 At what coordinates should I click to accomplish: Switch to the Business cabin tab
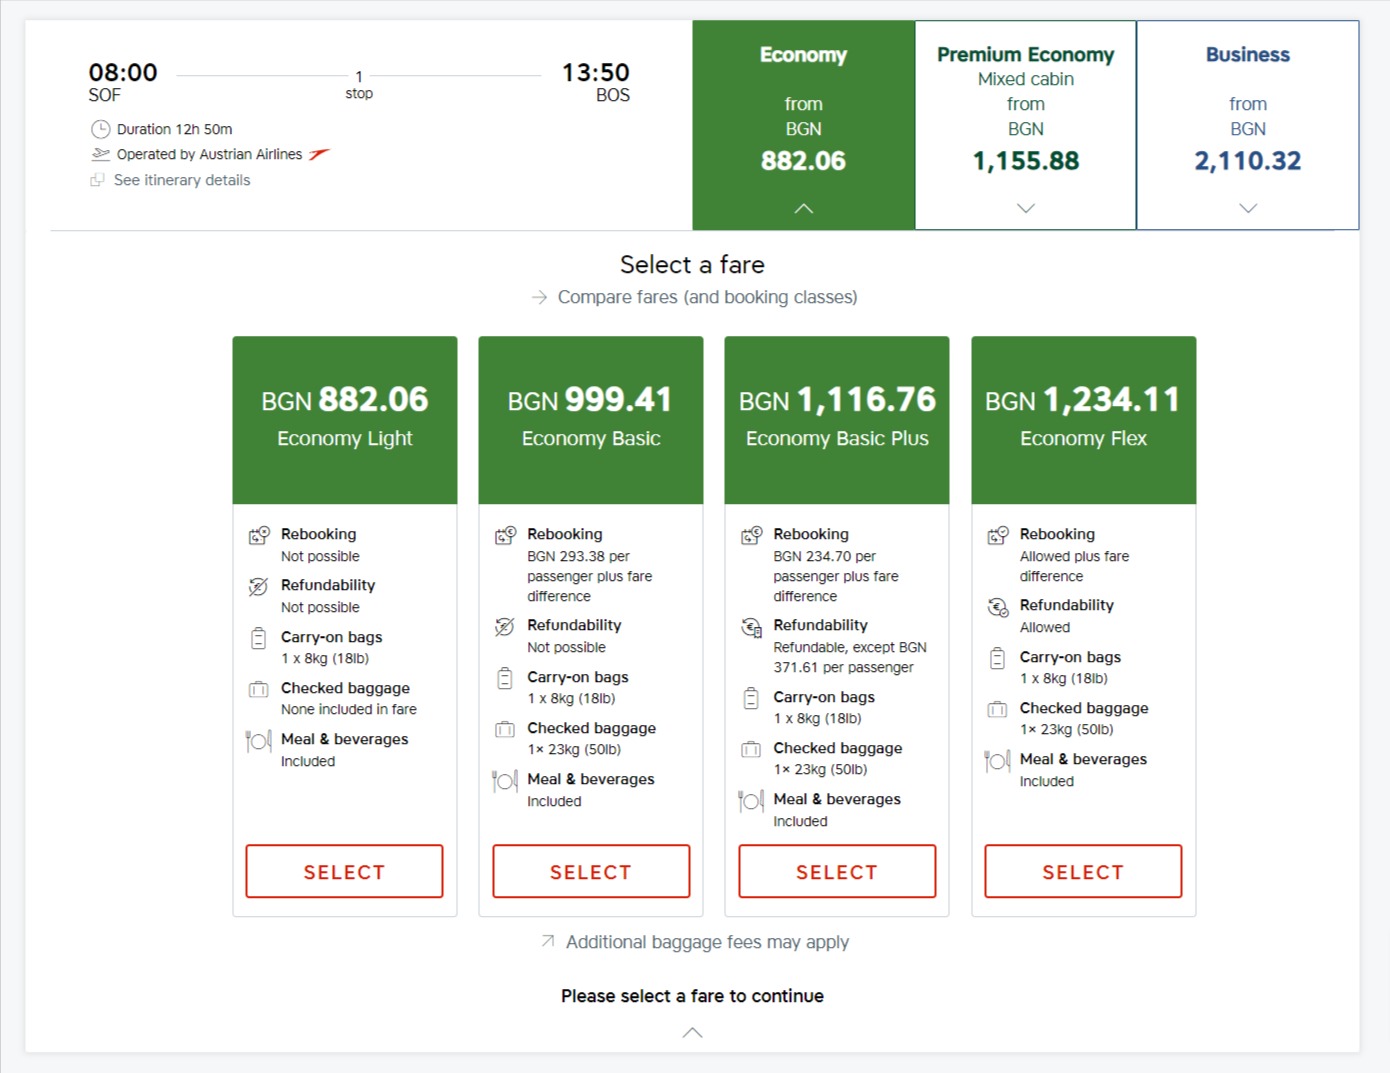(1247, 125)
